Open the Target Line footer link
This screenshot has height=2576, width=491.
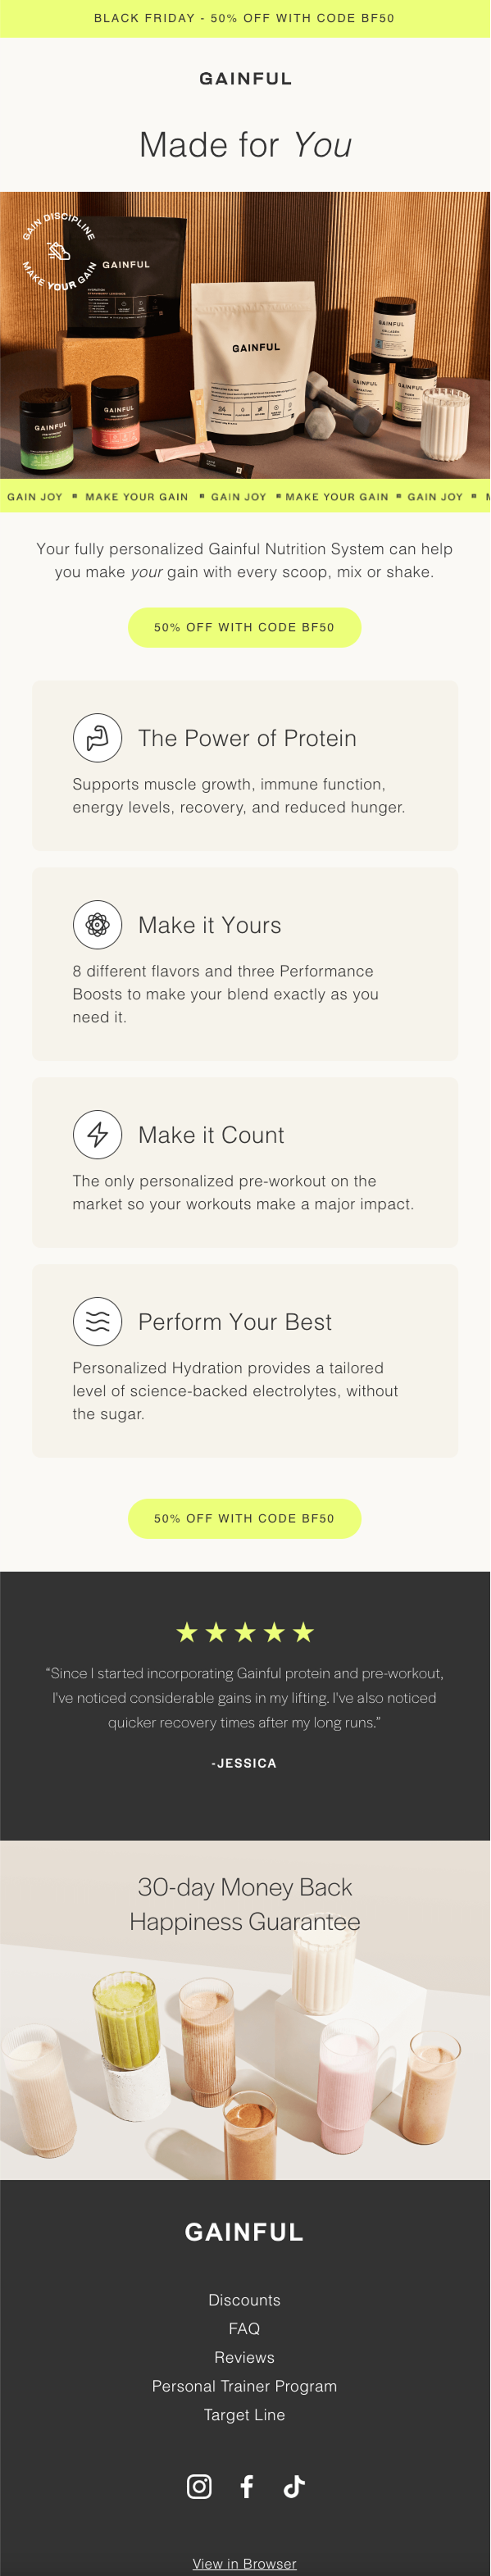[244, 2415]
